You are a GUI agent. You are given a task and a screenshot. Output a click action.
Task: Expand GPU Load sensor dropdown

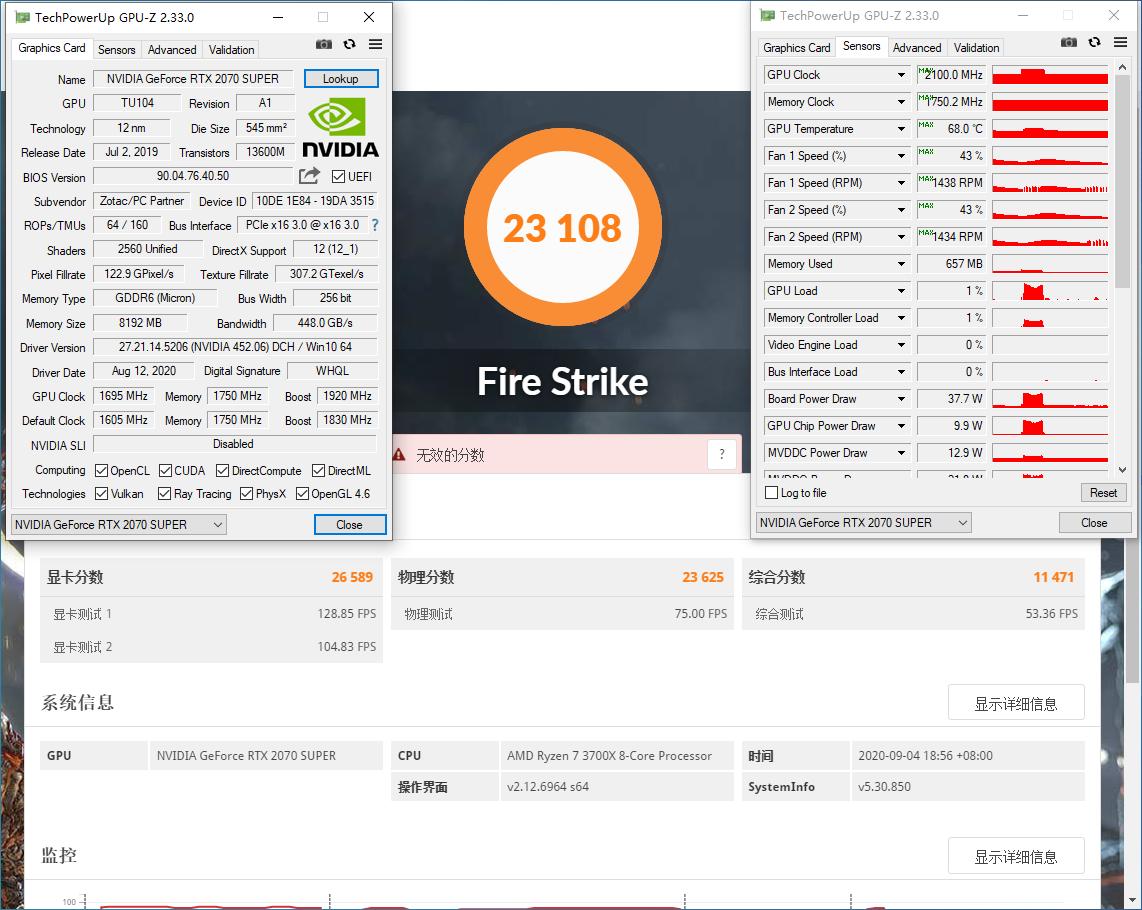coord(901,291)
